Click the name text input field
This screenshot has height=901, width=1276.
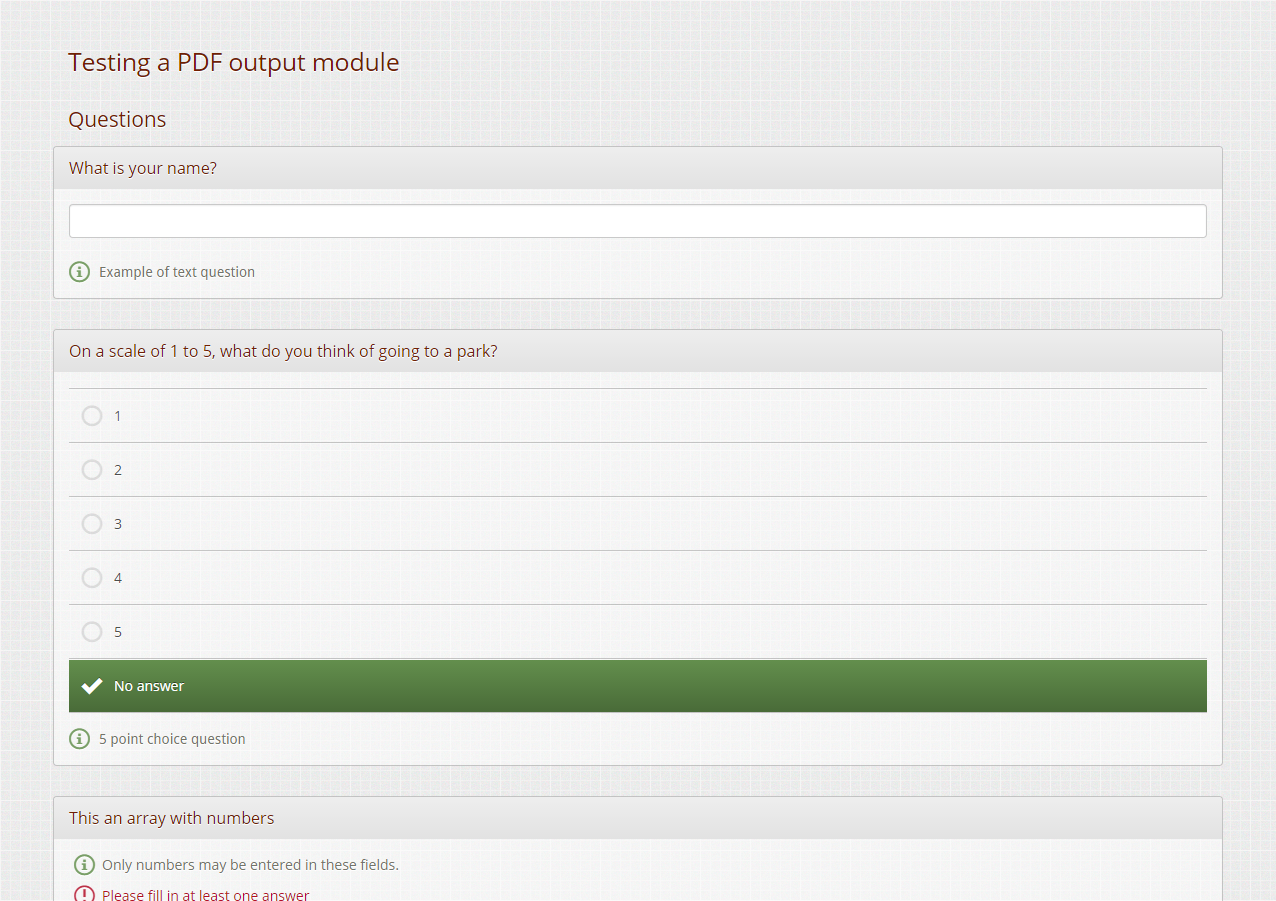coord(637,221)
